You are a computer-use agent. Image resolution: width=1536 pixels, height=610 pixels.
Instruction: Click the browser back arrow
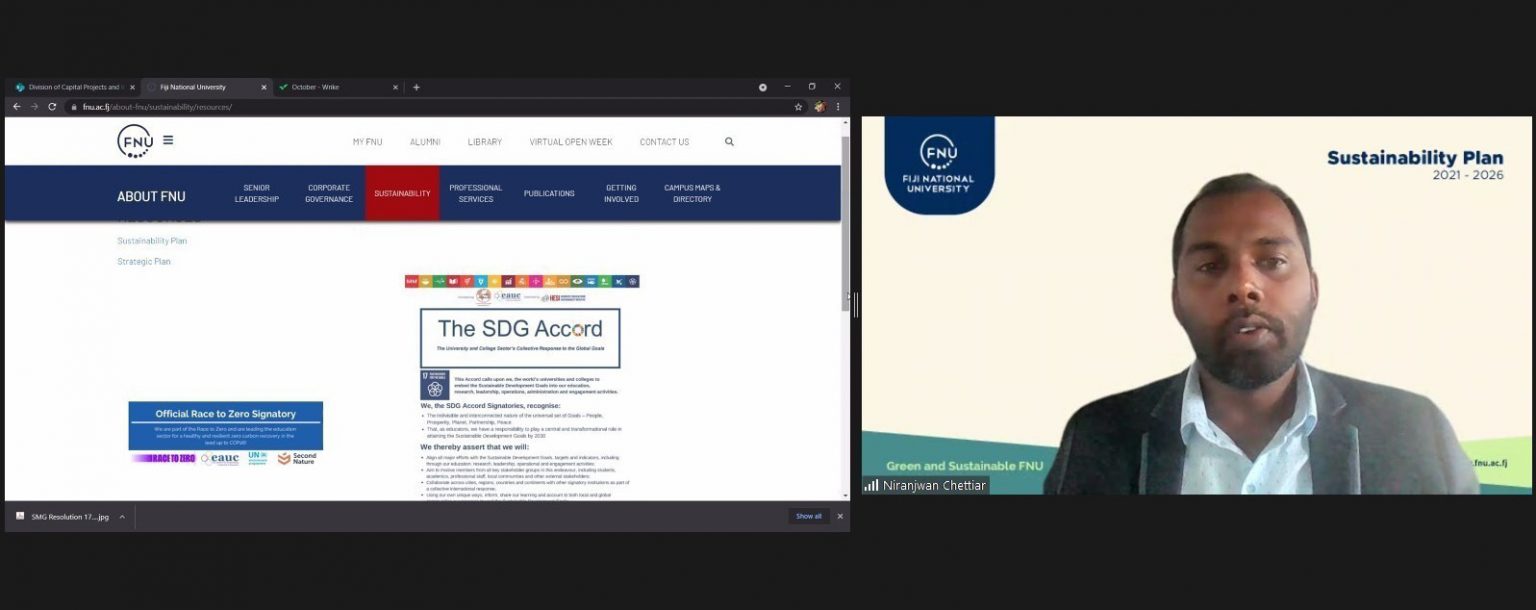pyautogui.click(x=16, y=107)
